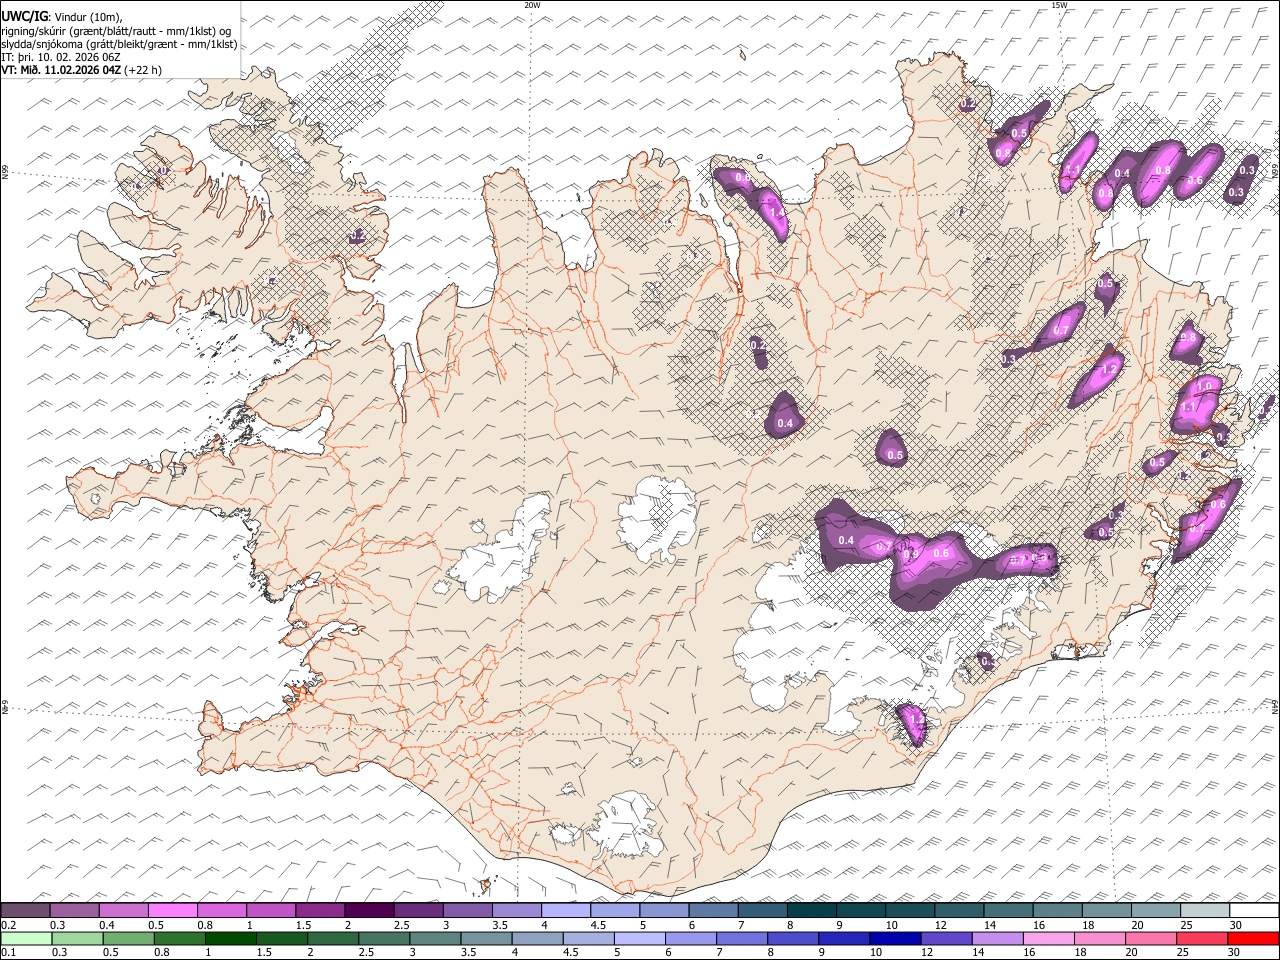Pick the white 30 swatch in the upper snow legend

coord(1254,910)
